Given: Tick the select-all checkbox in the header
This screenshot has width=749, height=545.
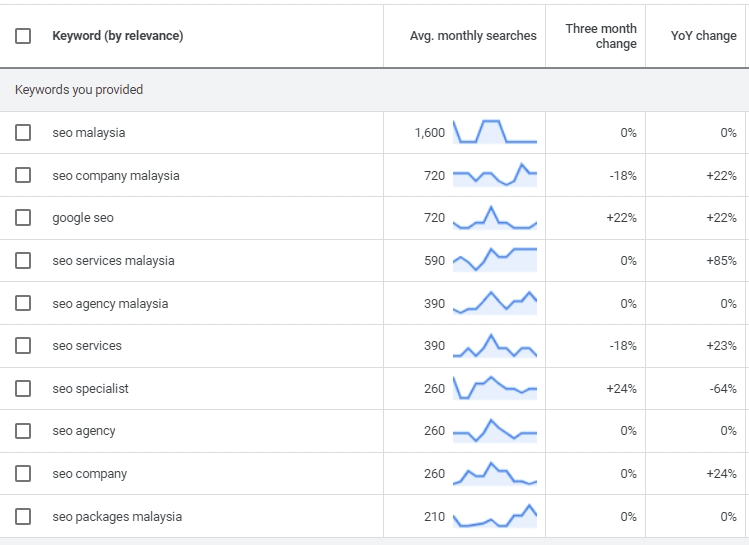Looking at the screenshot, I should 23,36.
